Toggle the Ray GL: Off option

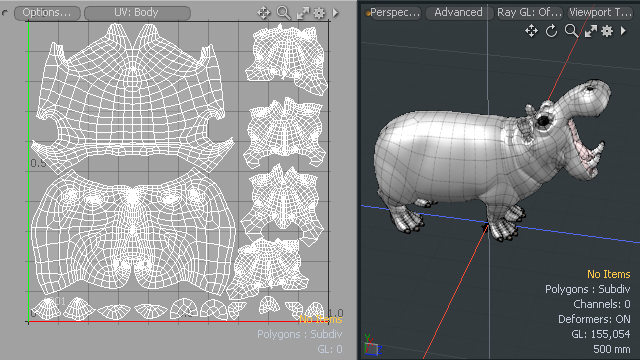coord(529,13)
